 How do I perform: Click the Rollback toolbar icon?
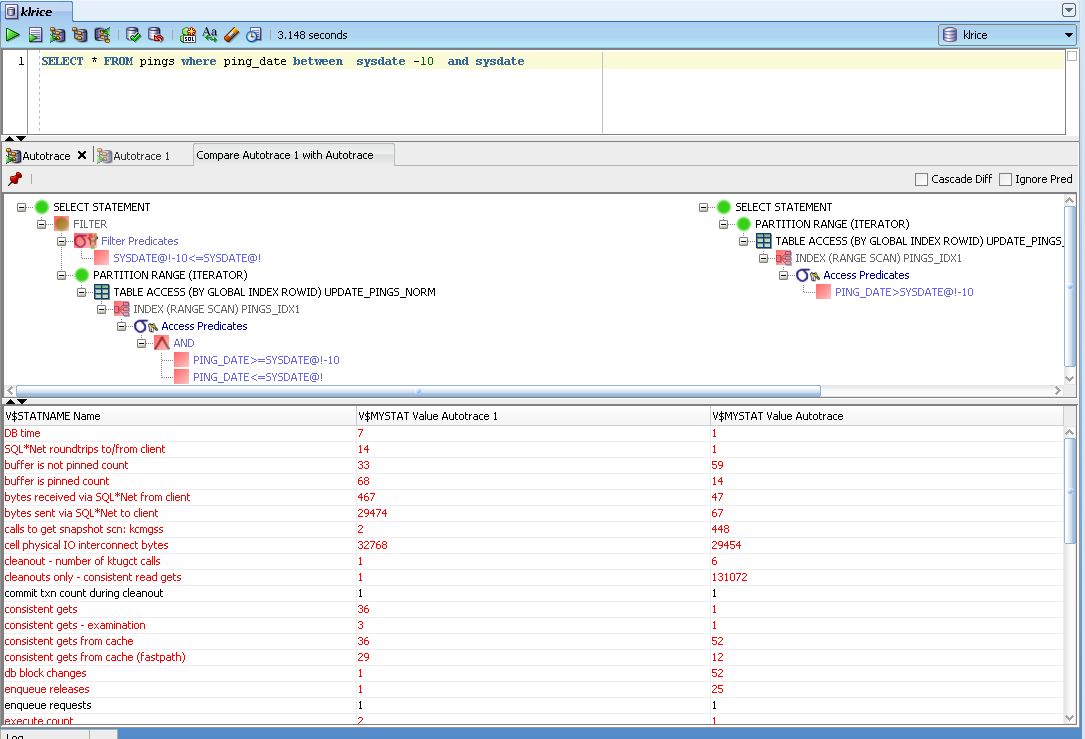point(156,35)
